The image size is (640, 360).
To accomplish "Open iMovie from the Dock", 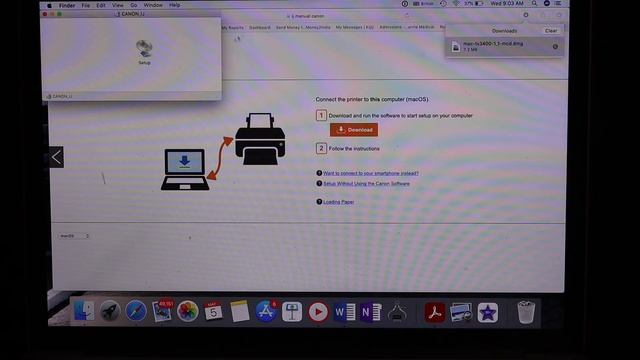I will coord(488,313).
